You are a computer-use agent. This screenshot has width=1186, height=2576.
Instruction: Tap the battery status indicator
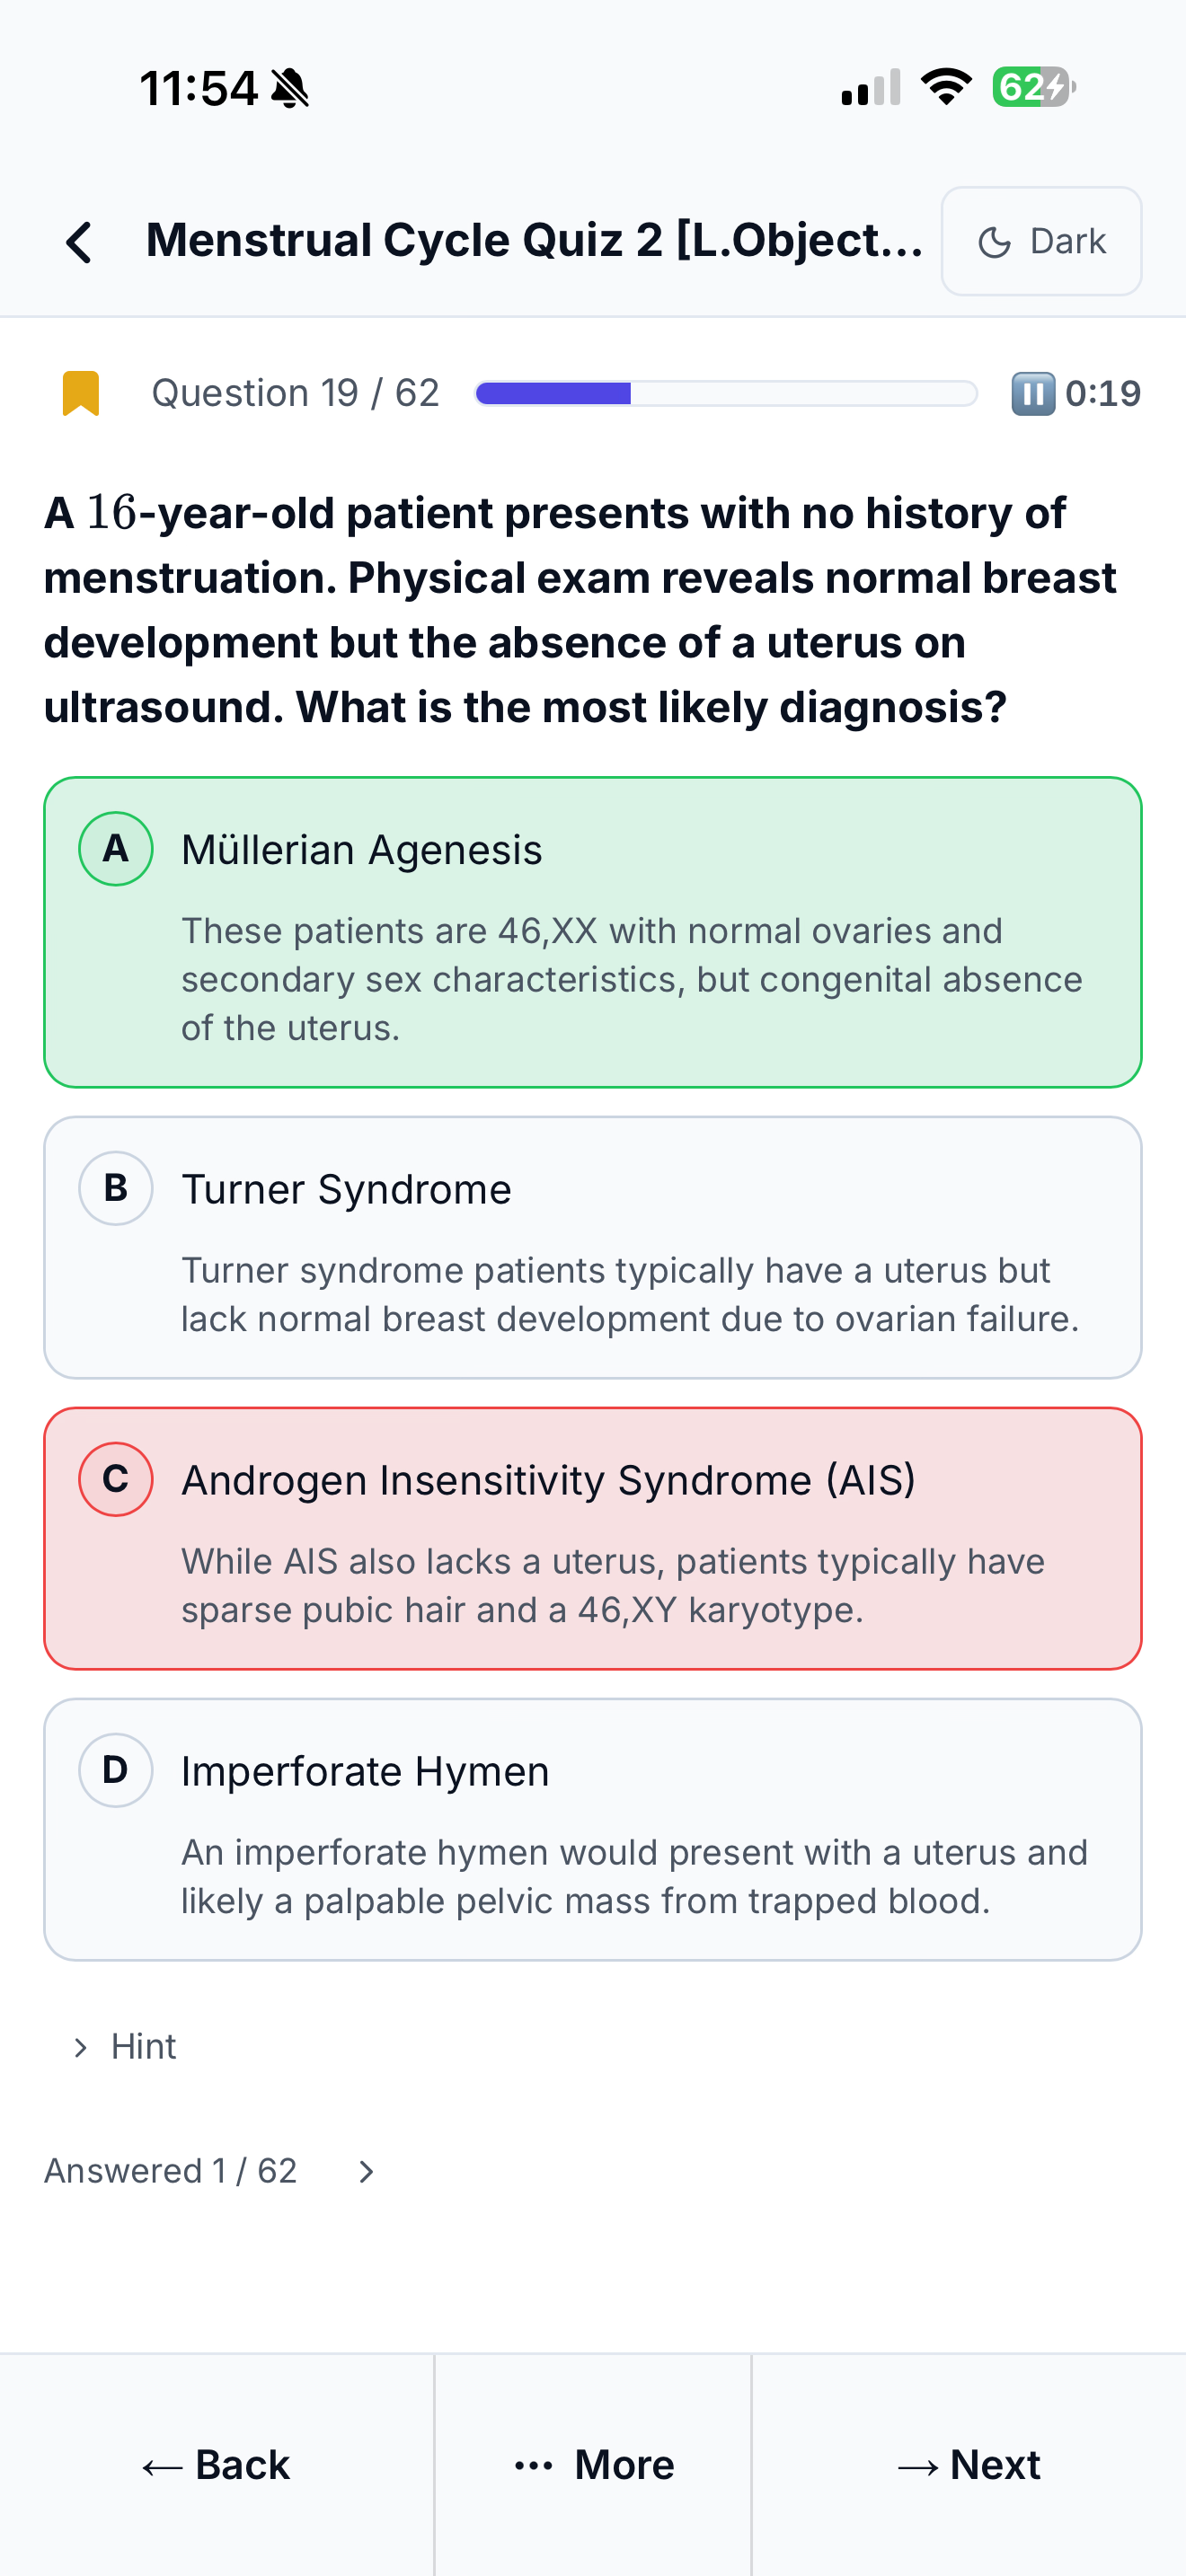tap(1034, 87)
